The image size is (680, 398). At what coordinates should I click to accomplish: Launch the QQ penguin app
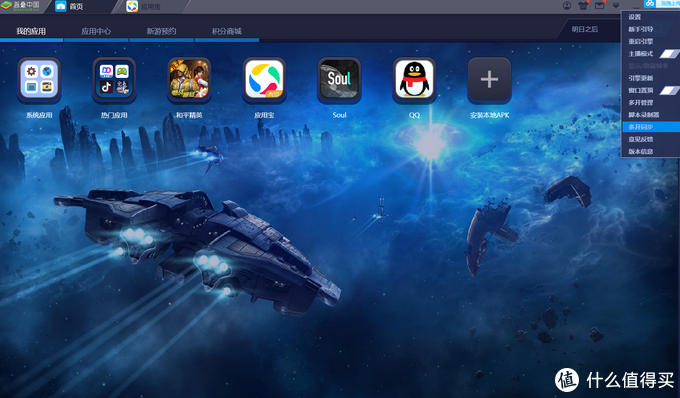click(414, 80)
